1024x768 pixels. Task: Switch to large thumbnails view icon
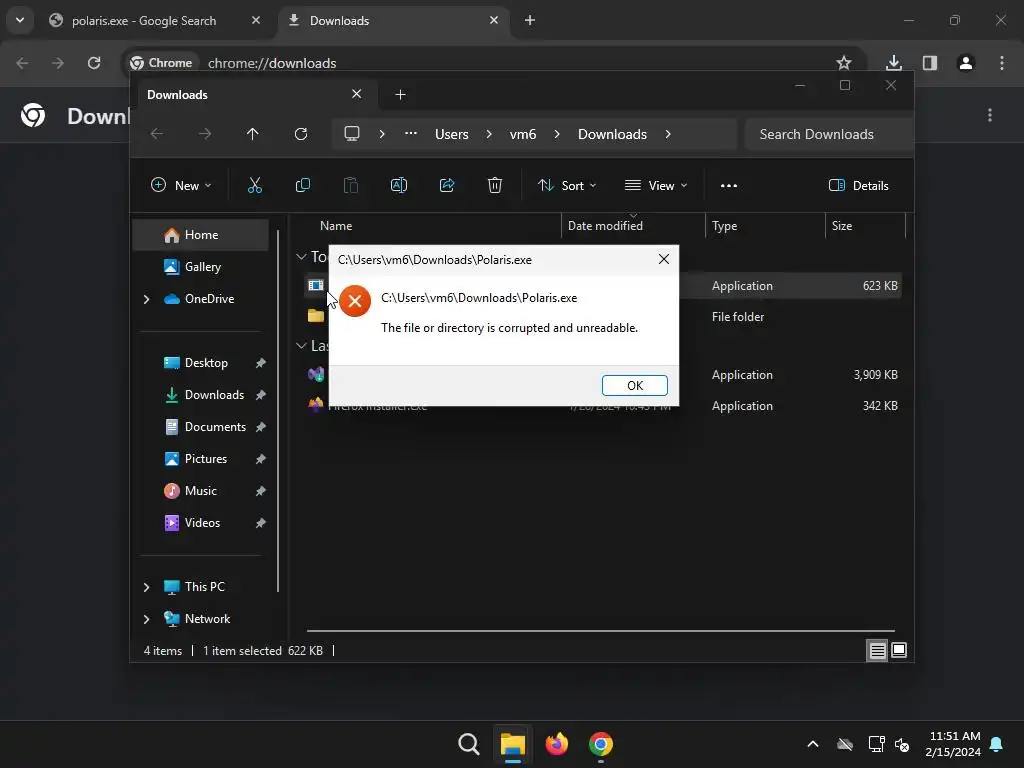point(899,650)
